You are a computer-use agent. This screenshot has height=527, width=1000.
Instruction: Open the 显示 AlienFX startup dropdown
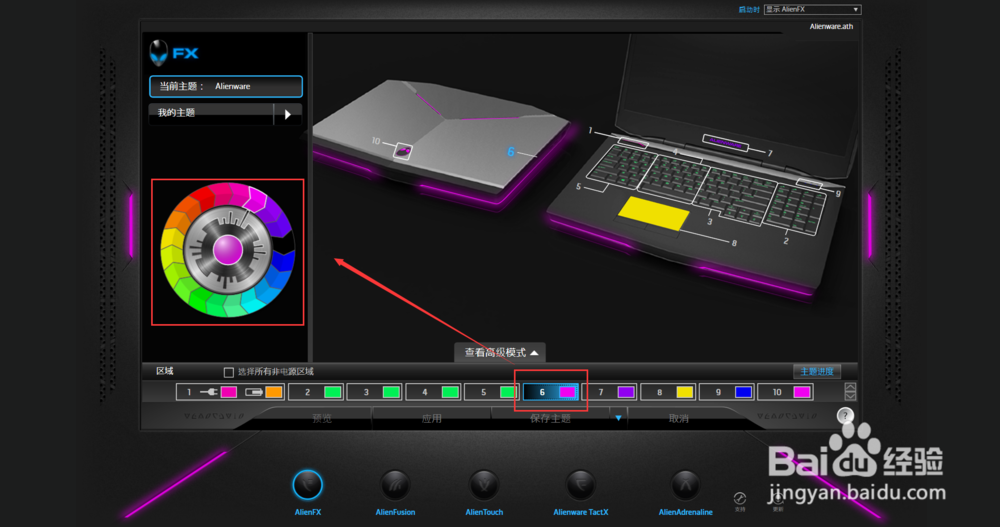(x=812, y=10)
